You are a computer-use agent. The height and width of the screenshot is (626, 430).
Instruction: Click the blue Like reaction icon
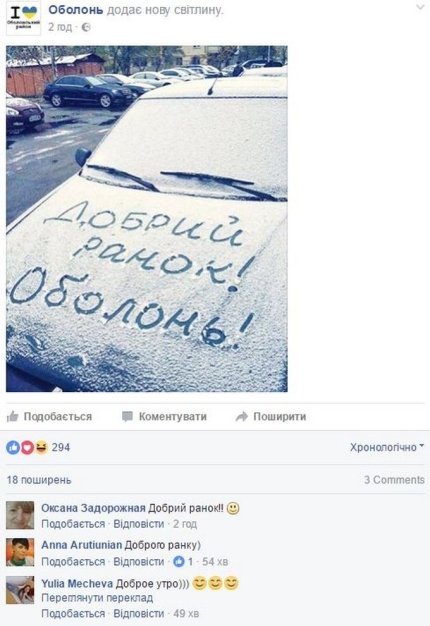[x=13, y=448]
